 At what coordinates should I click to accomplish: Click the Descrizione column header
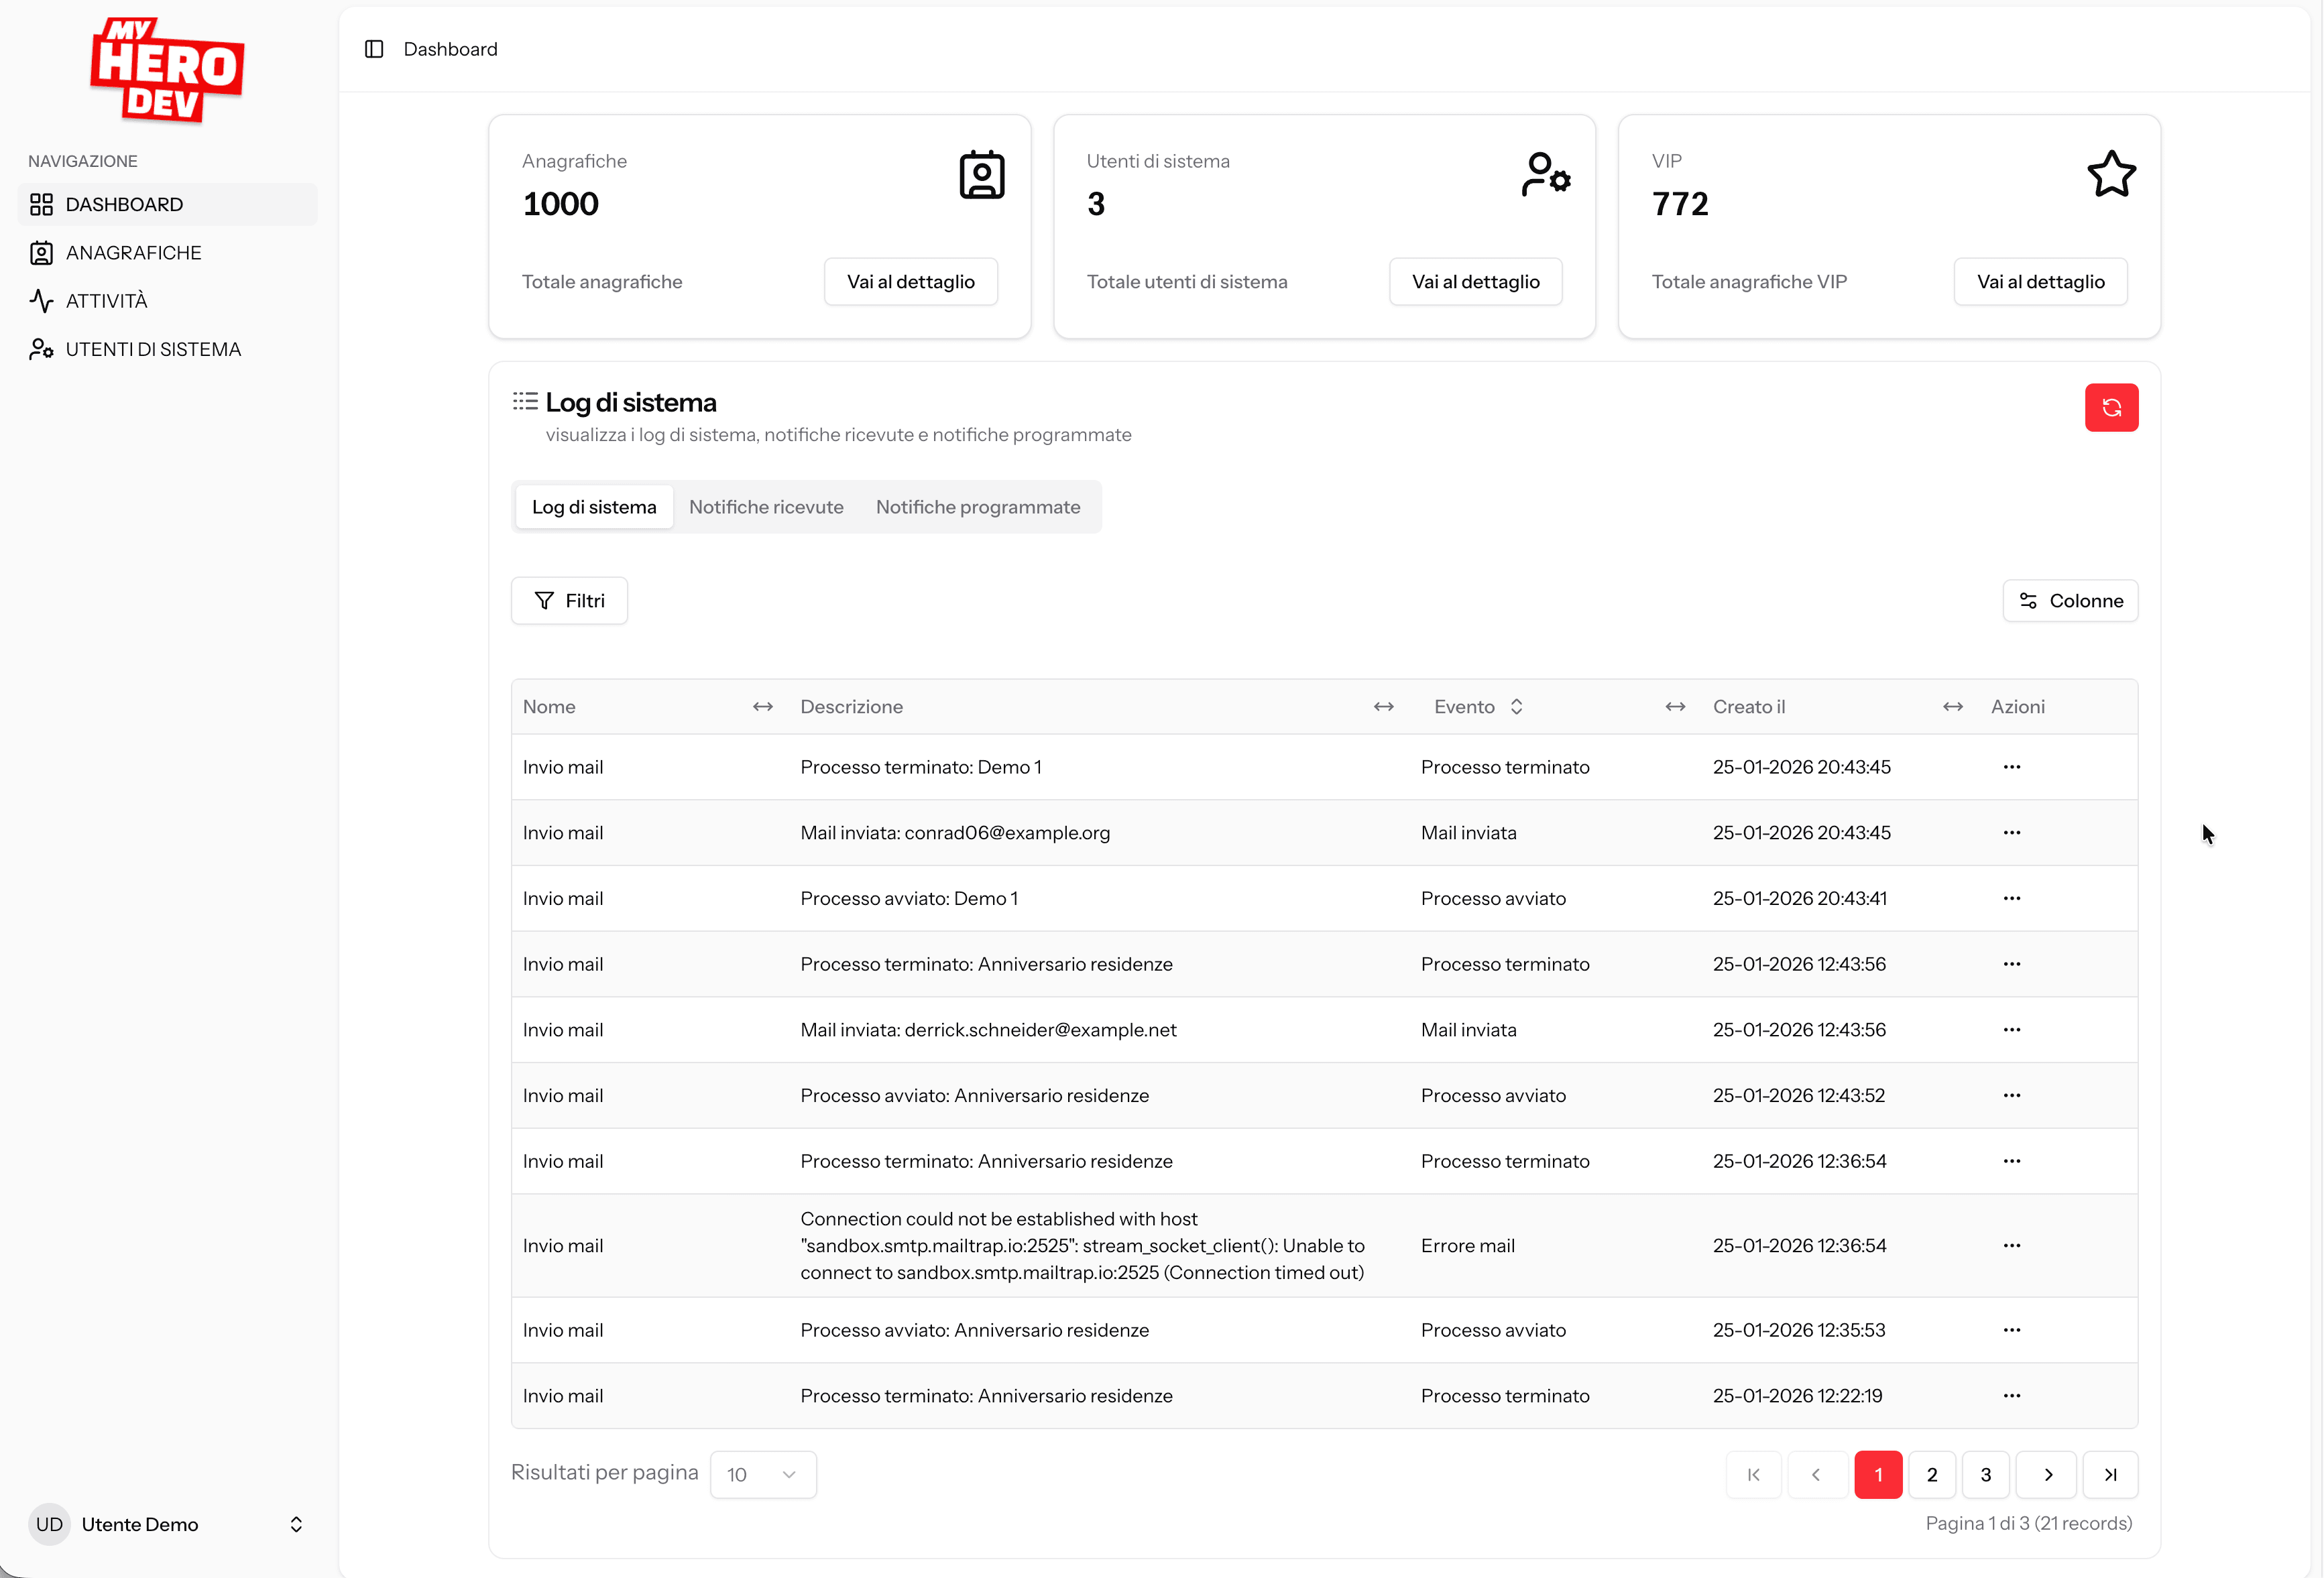click(851, 707)
